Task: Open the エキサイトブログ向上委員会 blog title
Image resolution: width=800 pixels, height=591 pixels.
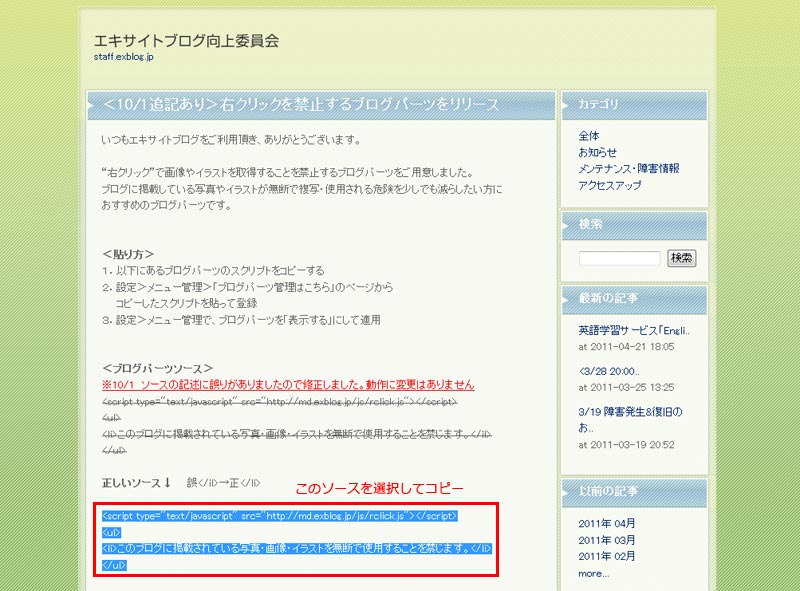Action: 186,41
